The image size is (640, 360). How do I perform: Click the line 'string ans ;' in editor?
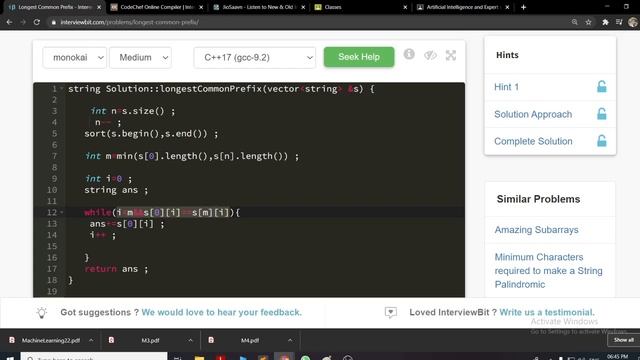click(116, 190)
